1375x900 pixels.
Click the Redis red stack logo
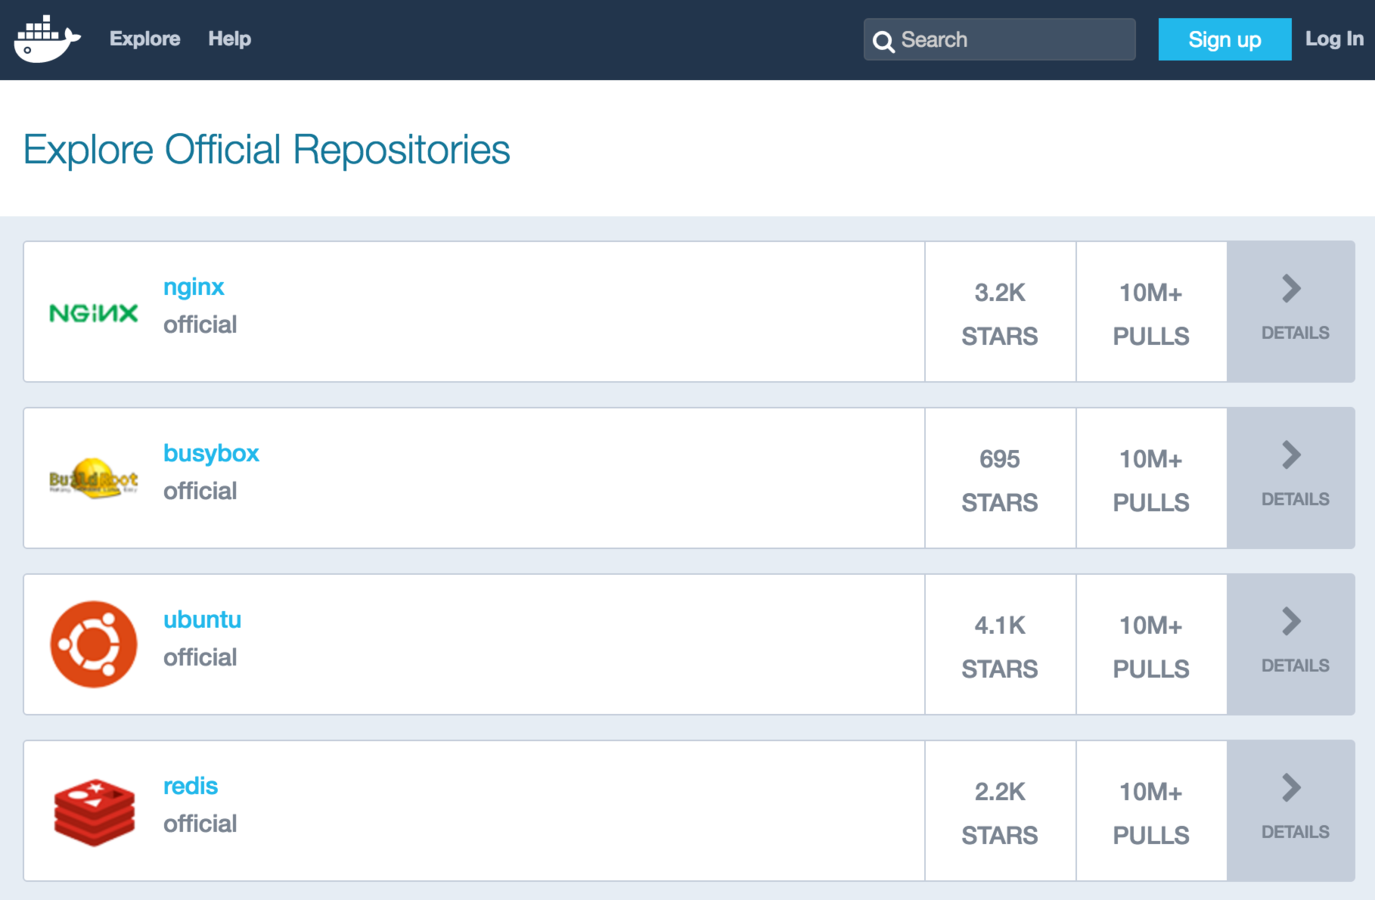pyautogui.click(x=94, y=812)
